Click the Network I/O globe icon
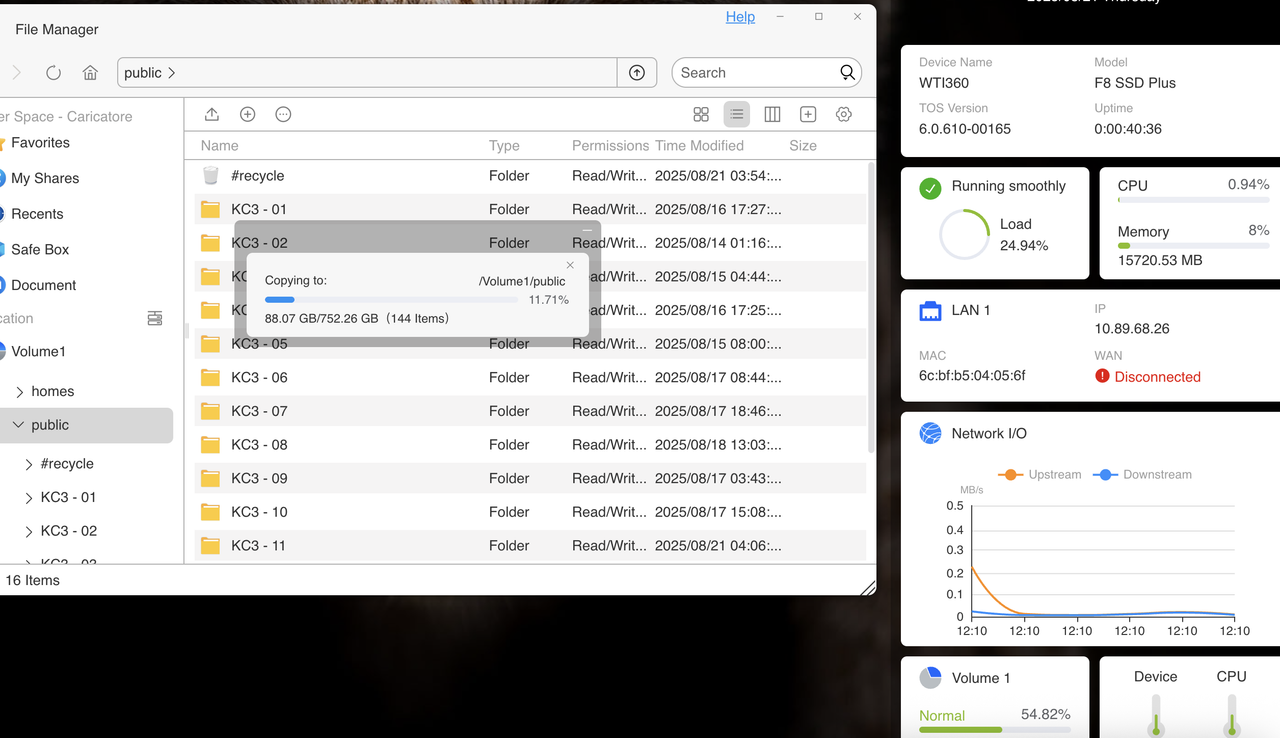This screenshot has width=1280, height=738. tap(930, 433)
